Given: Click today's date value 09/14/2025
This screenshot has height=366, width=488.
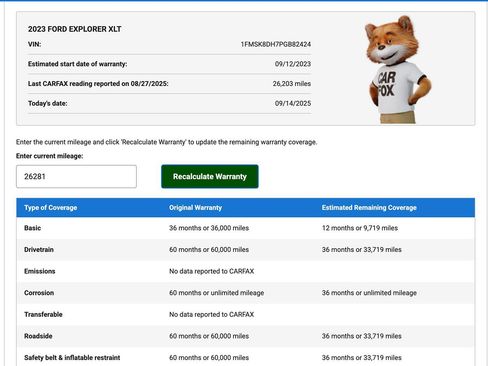Looking at the screenshot, I should coord(293,103).
